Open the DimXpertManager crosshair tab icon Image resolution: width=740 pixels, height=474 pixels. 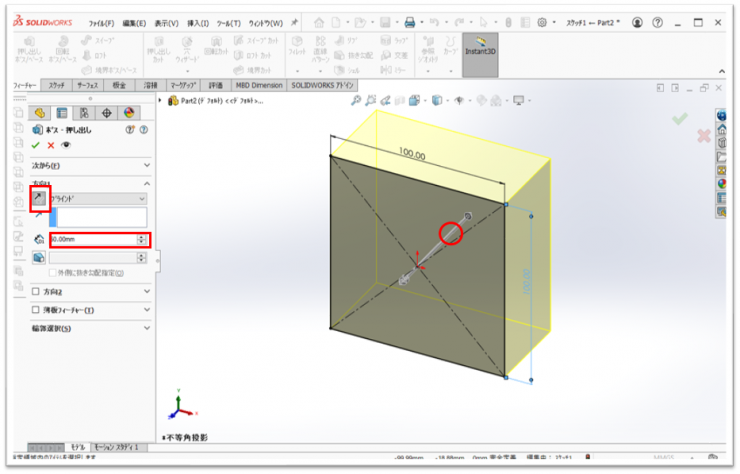pyautogui.click(x=106, y=113)
